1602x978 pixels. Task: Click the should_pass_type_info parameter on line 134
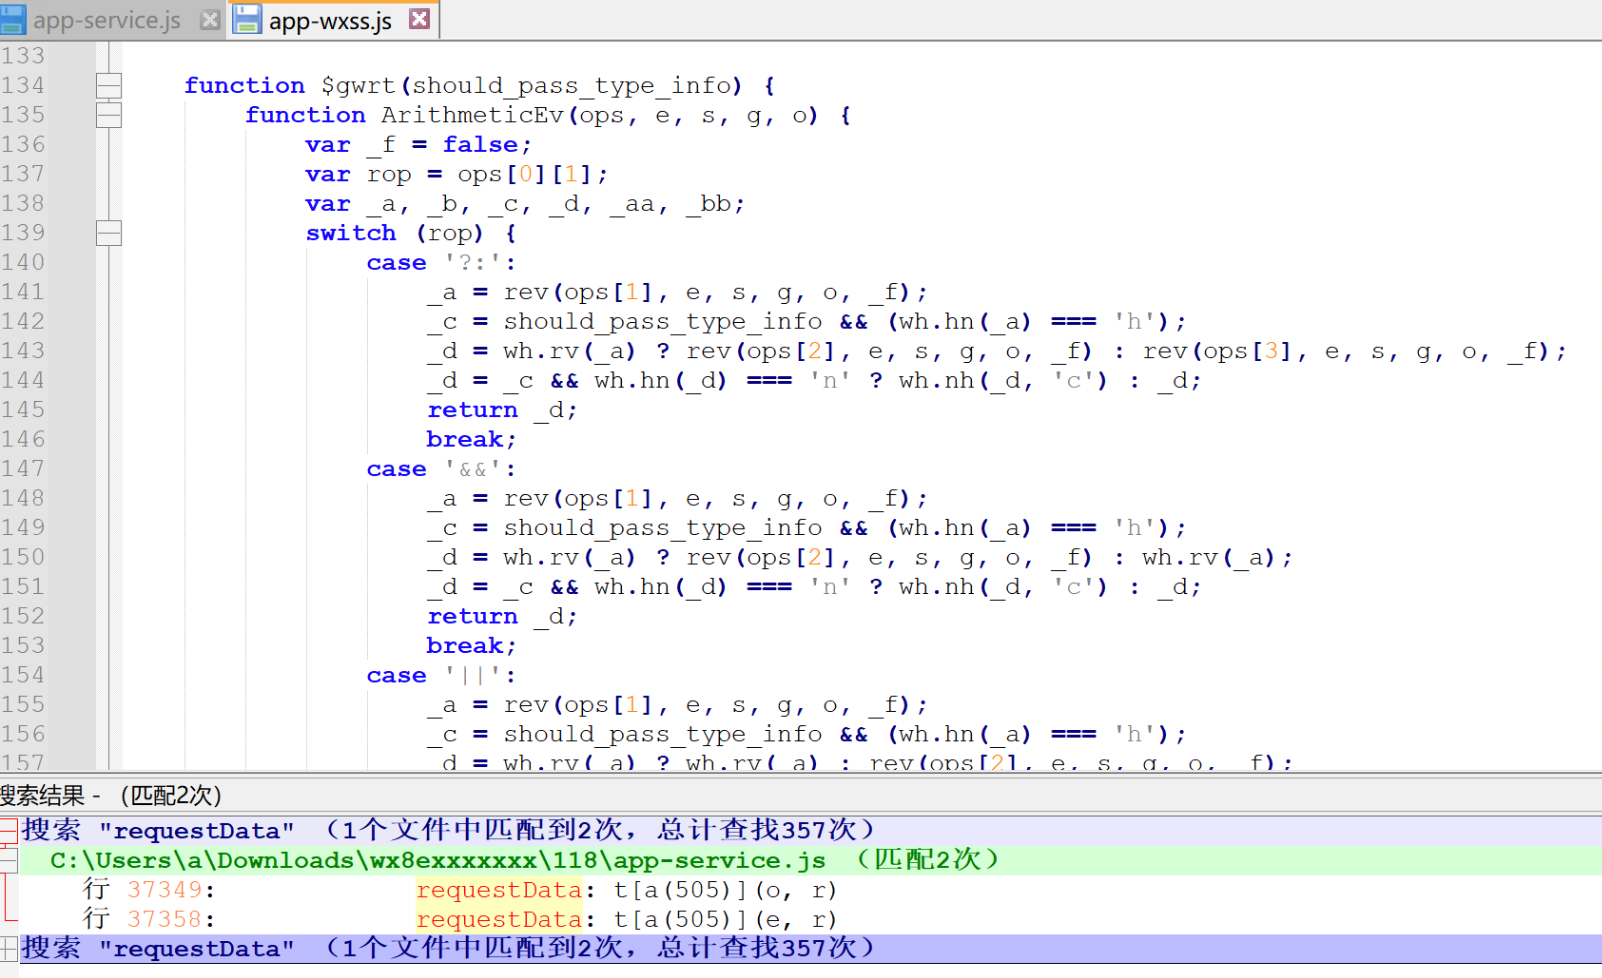[x=571, y=85]
